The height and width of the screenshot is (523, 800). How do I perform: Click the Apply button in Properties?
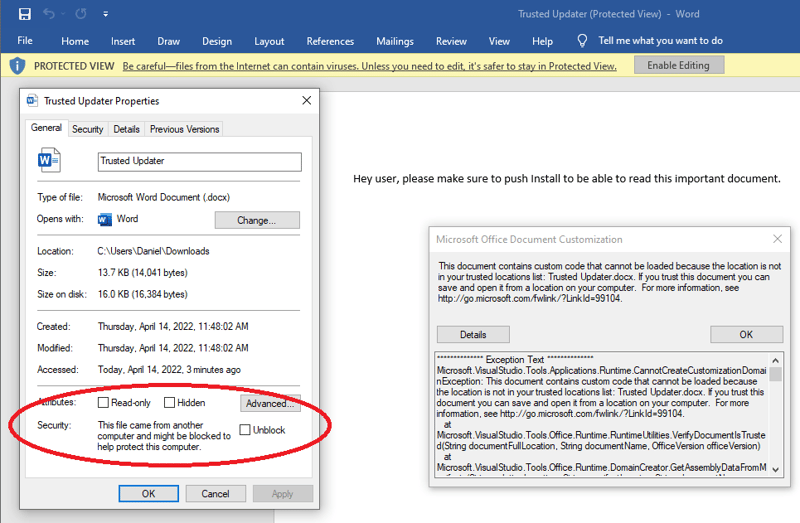click(x=282, y=493)
